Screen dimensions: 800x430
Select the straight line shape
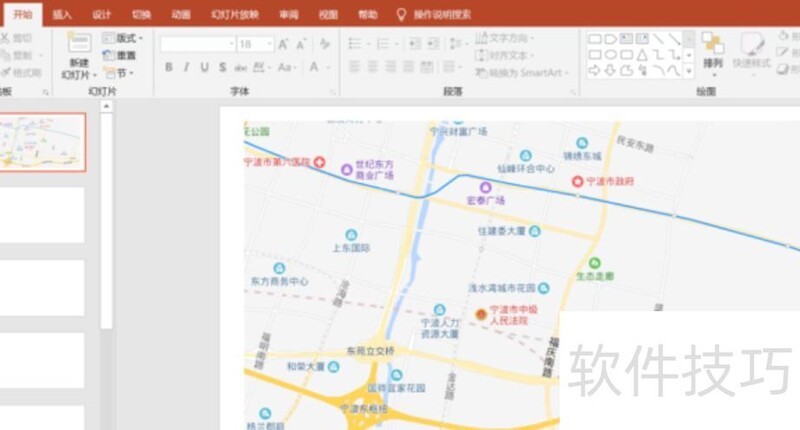[x=658, y=39]
